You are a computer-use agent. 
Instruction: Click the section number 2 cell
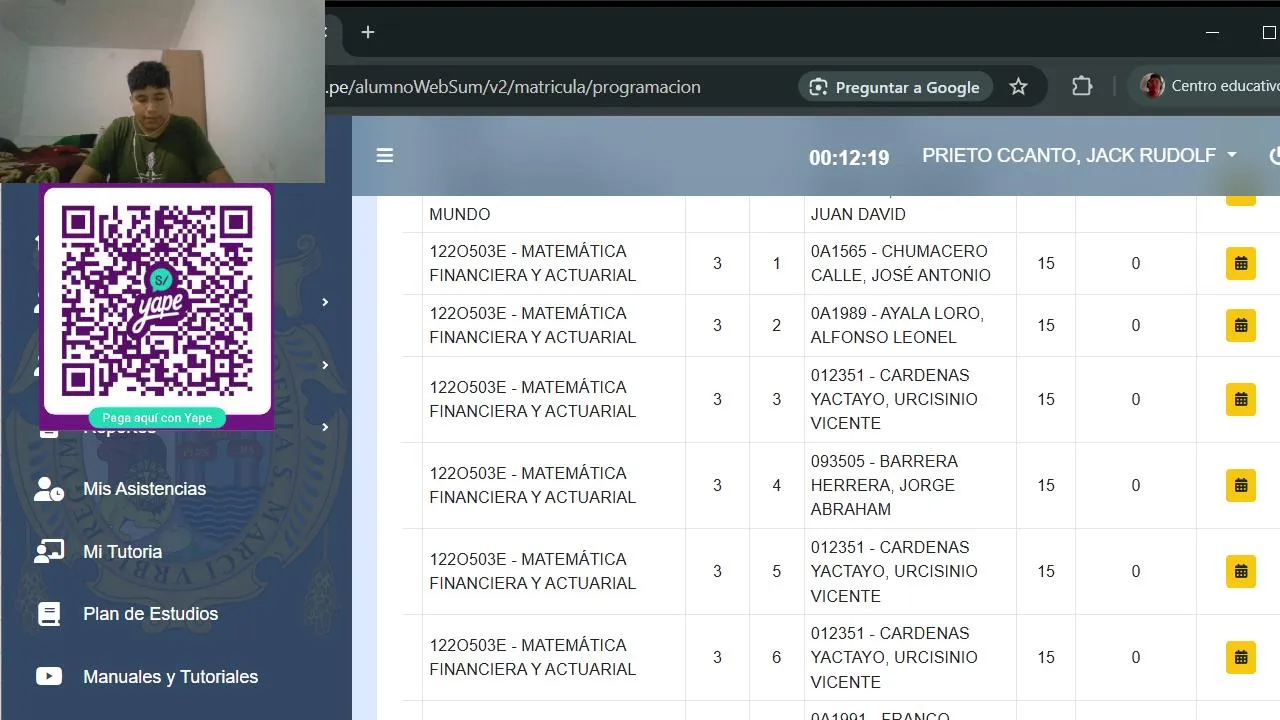coord(776,326)
